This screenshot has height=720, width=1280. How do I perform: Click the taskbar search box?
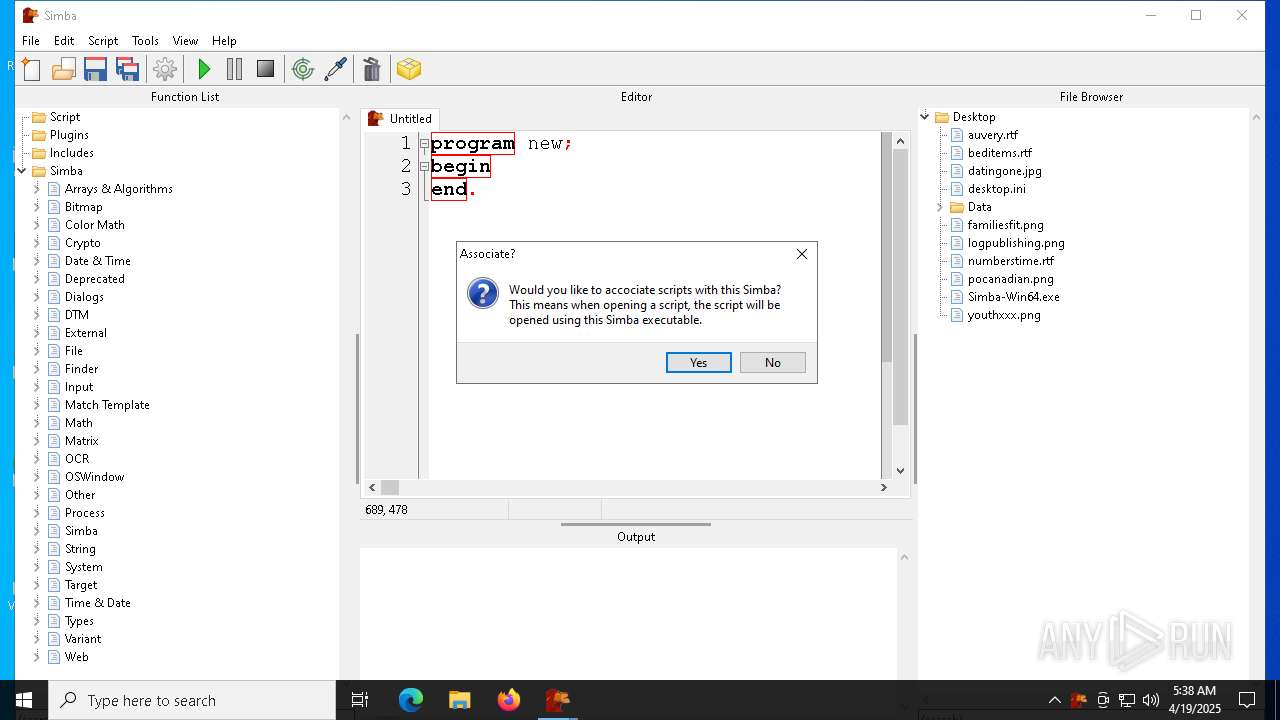coord(192,700)
